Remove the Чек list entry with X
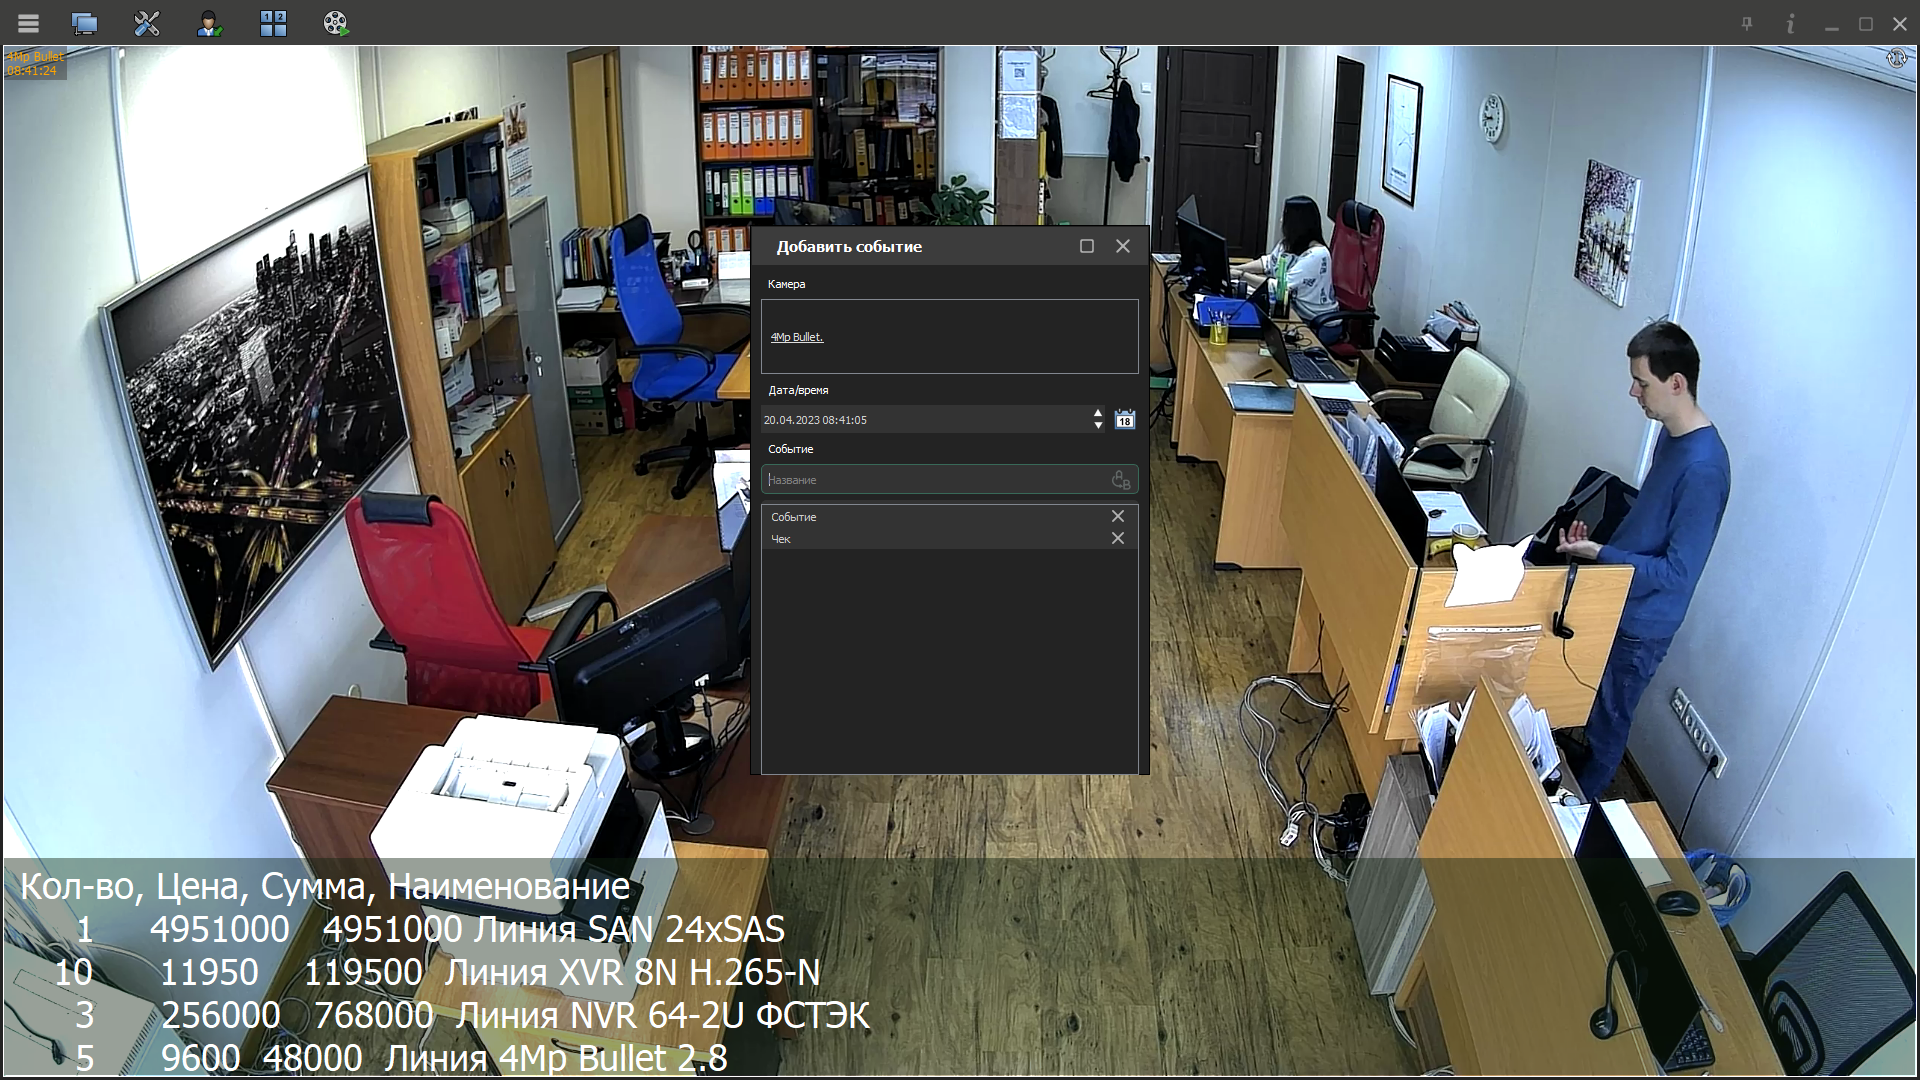The height and width of the screenshot is (1080, 1920). tap(1118, 538)
